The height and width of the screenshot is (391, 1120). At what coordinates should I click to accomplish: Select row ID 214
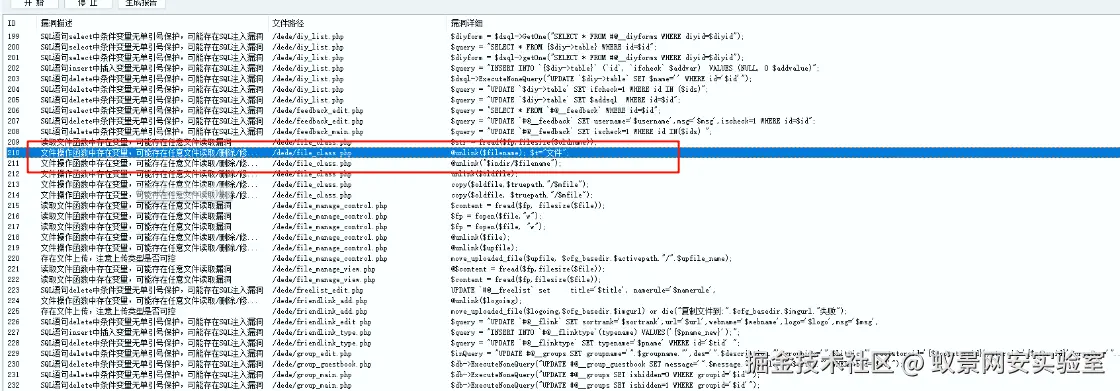pos(14,195)
